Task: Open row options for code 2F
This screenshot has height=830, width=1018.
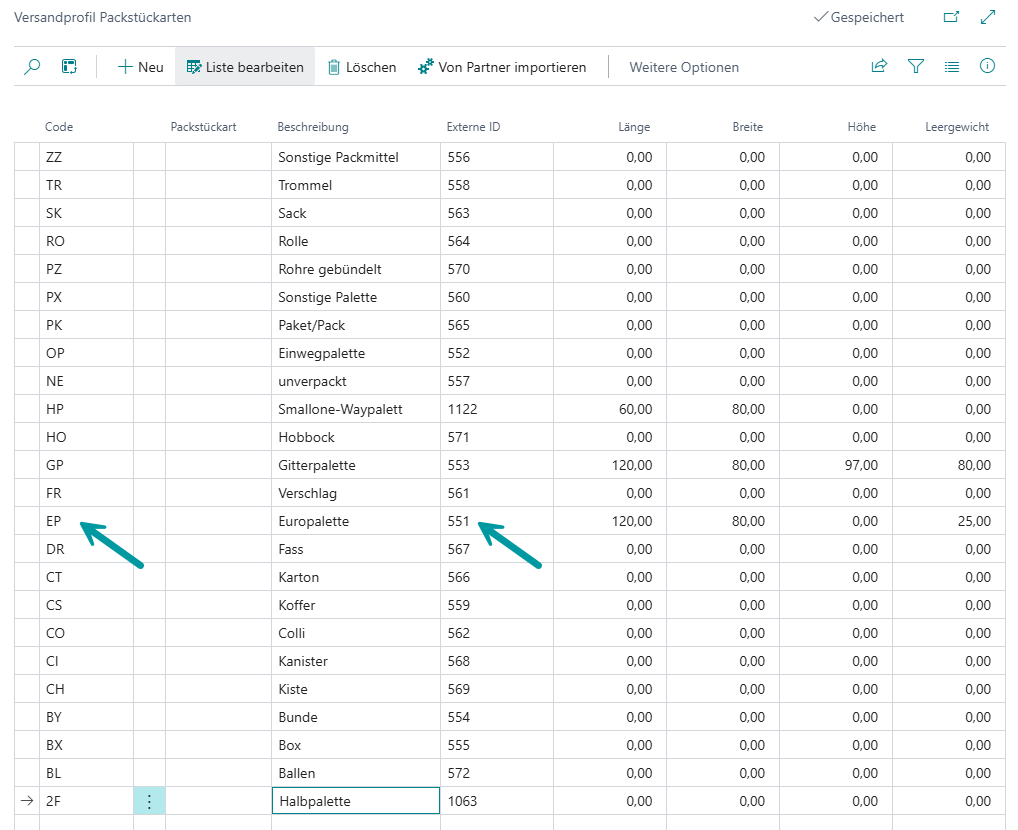Action: [149, 801]
